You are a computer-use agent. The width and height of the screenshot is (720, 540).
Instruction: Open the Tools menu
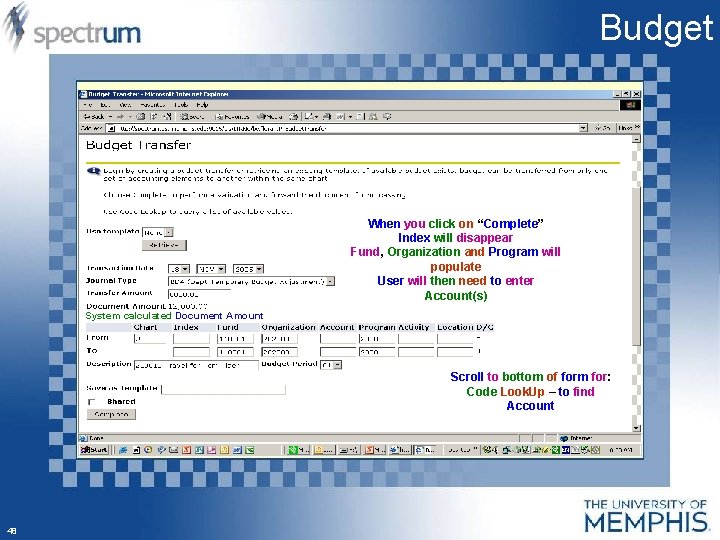coord(181,105)
